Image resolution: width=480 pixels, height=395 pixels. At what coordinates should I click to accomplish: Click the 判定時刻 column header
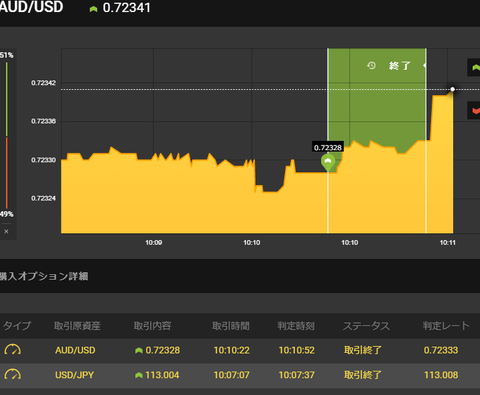coord(296,326)
